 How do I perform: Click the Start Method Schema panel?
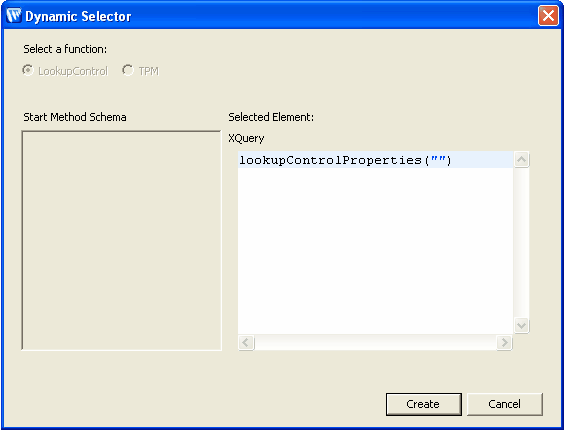[x=122, y=240]
